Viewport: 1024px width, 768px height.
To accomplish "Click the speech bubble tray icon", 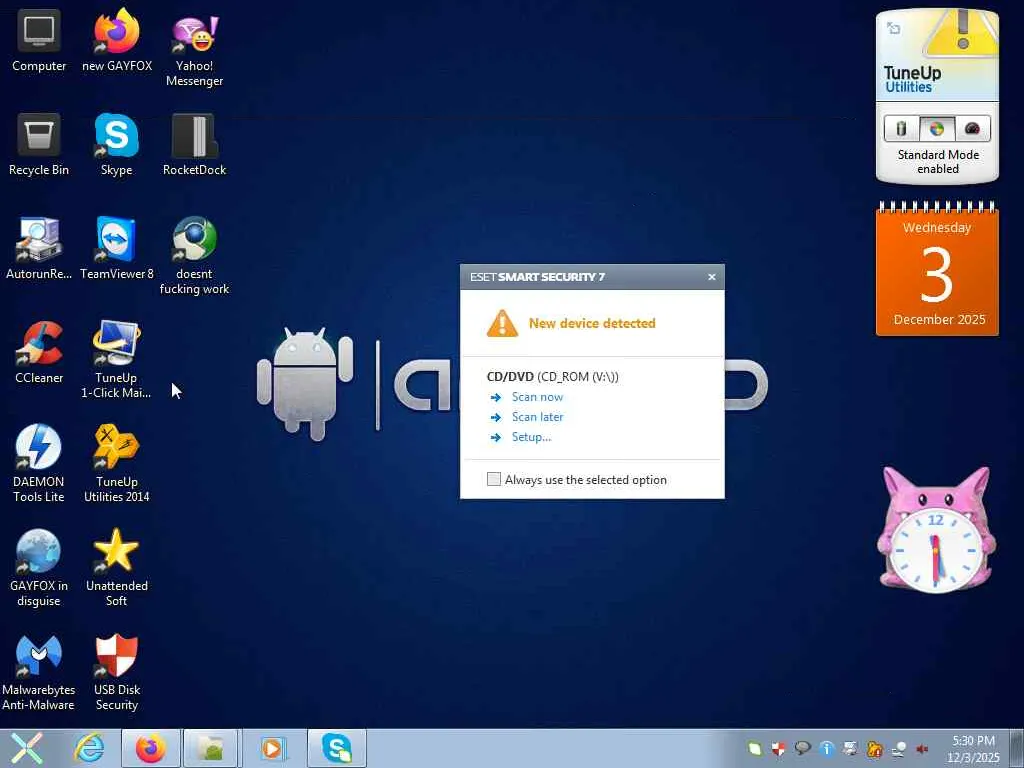I will pyautogui.click(x=802, y=748).
